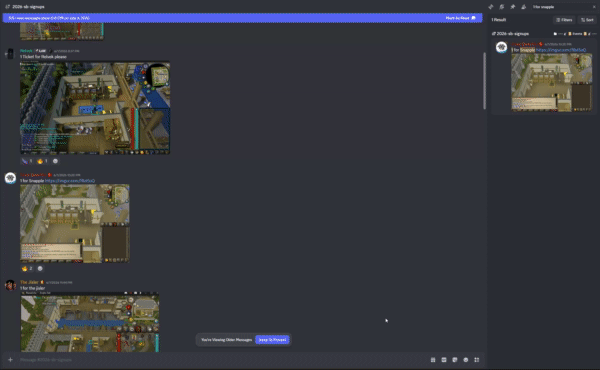The width and height of the screenshot is (600, 370).
Task: Add reaction under the Snapple message
Action: [x=40, y=269]
